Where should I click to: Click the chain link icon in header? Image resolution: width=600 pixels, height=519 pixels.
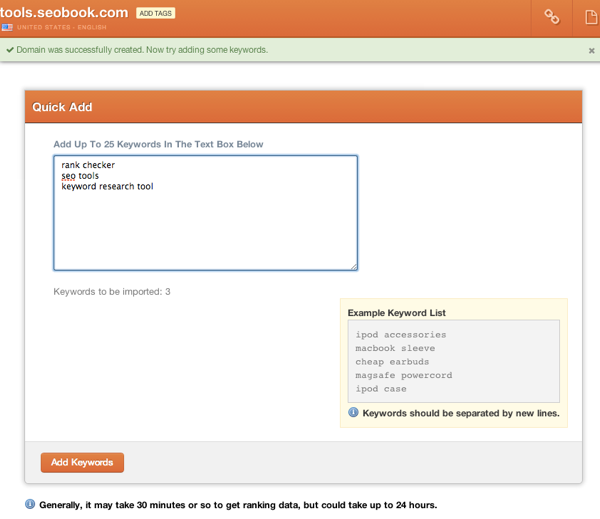(552, 17)
